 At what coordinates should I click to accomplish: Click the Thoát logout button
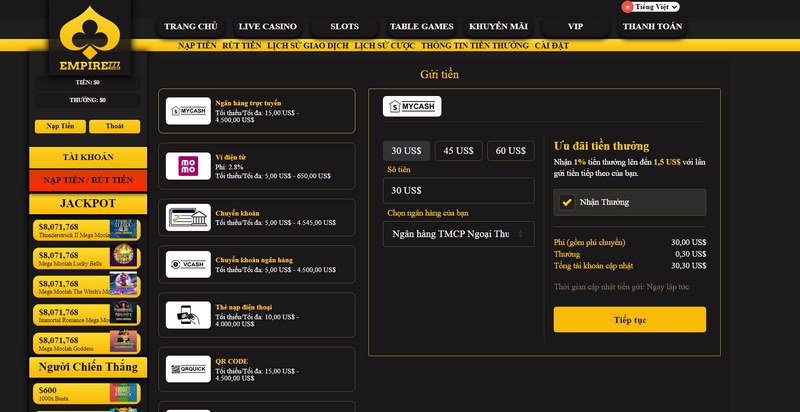click(114, 126)
